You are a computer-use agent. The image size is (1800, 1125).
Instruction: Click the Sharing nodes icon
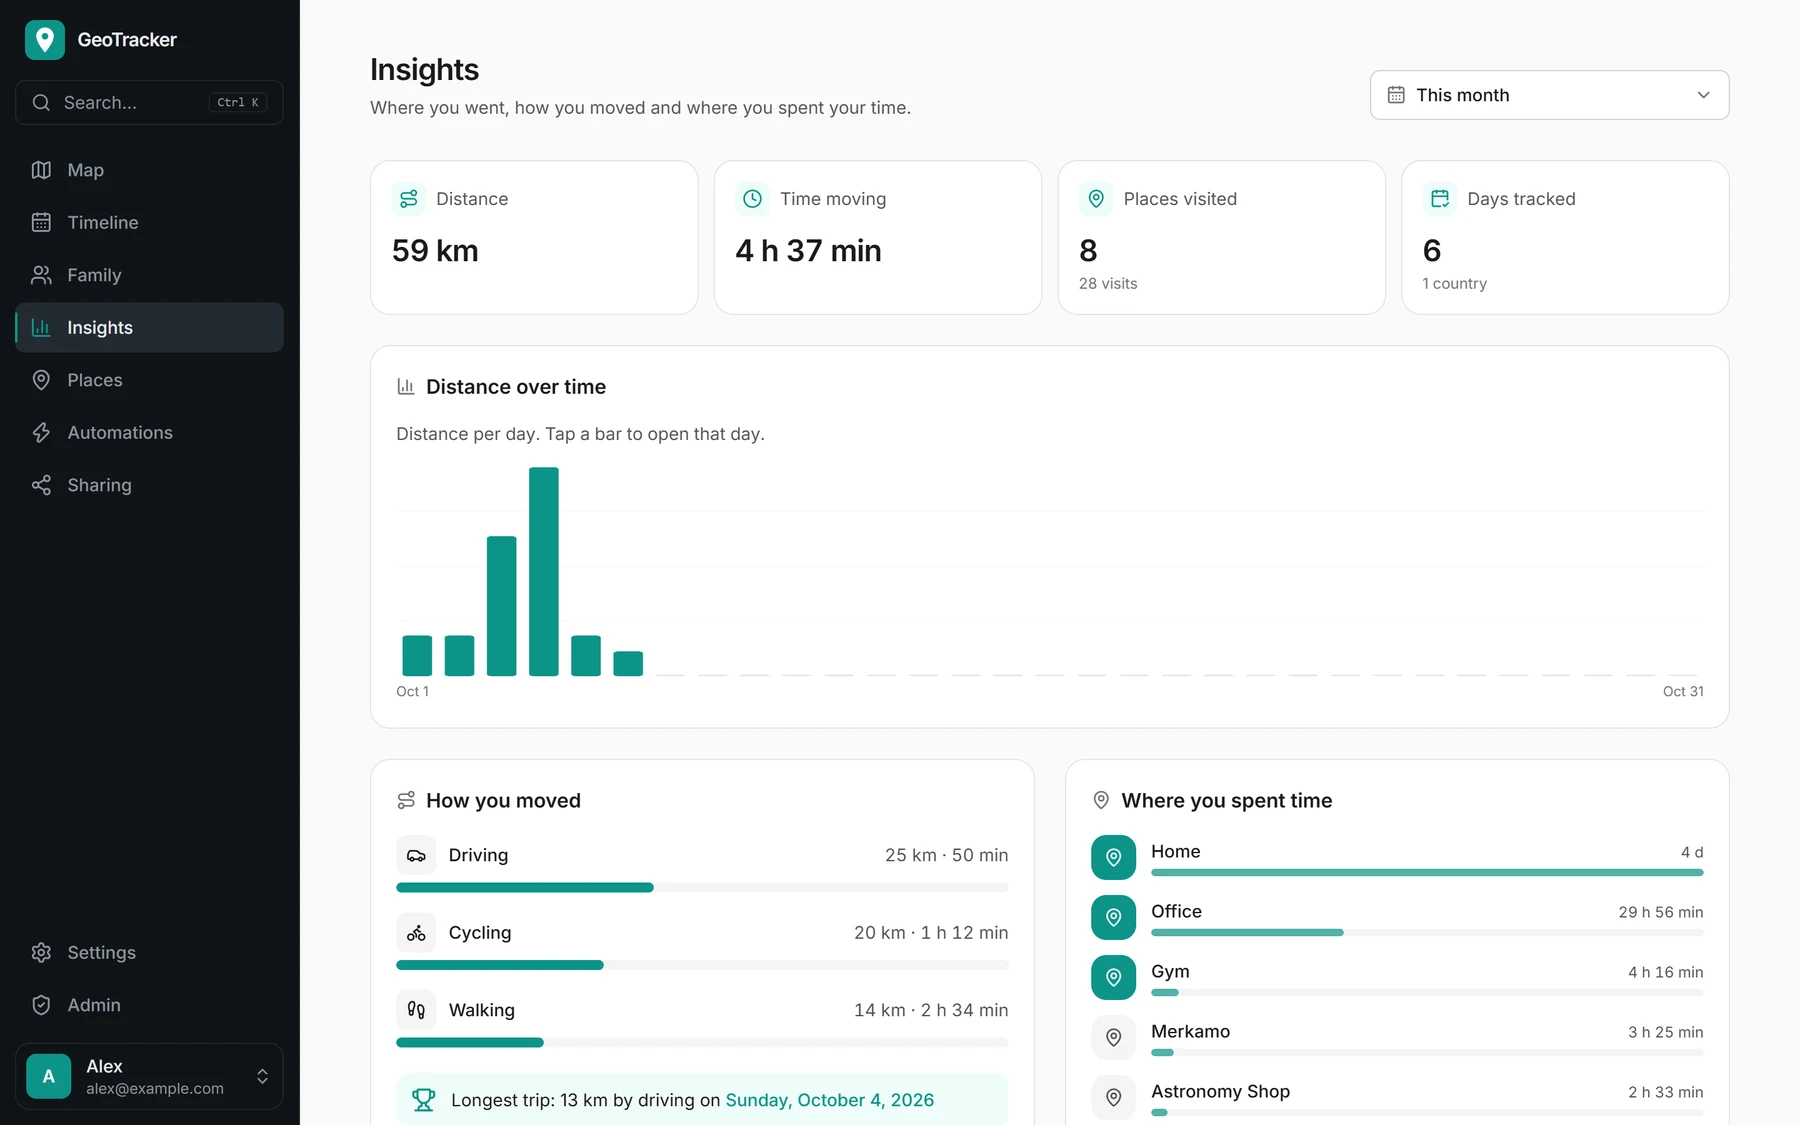pos(41,485)
